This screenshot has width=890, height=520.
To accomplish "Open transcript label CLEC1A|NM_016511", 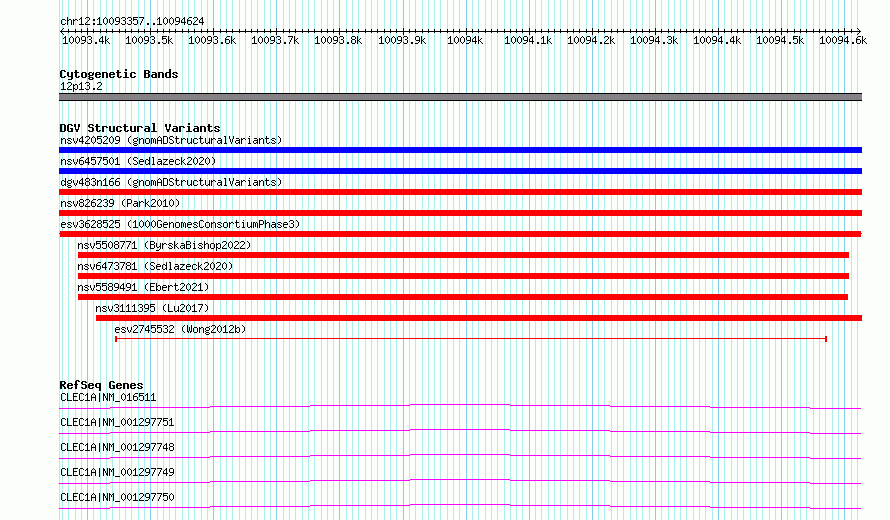I will [x=108, y=397].
